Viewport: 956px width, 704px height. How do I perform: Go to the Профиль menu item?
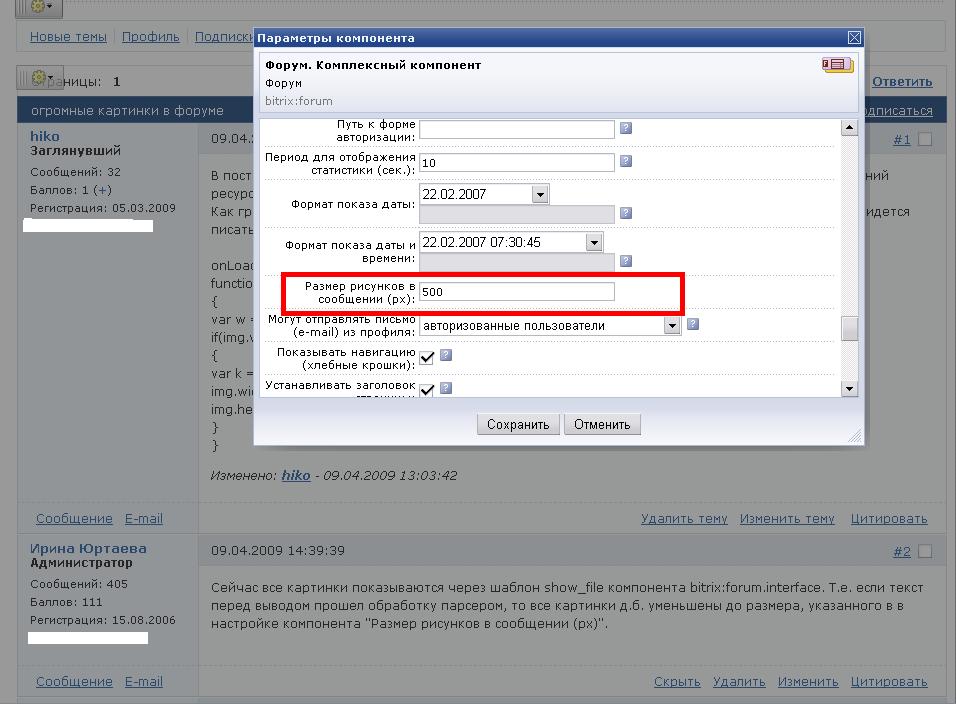151,36
